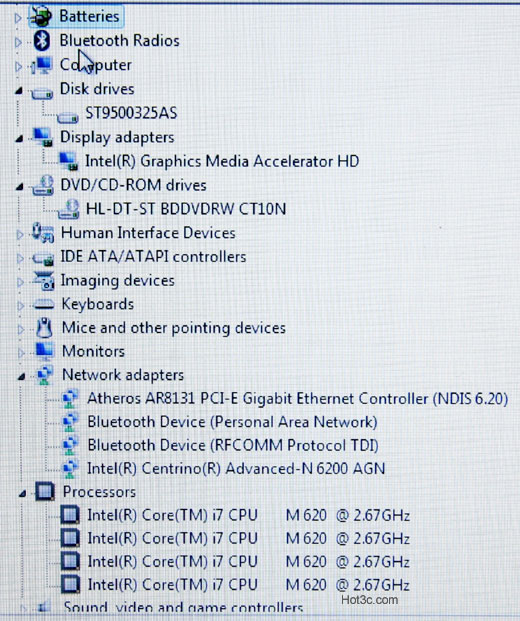
Task: Expand the IDE ATA/ATAPI controllers node
Action: point(20,258)
